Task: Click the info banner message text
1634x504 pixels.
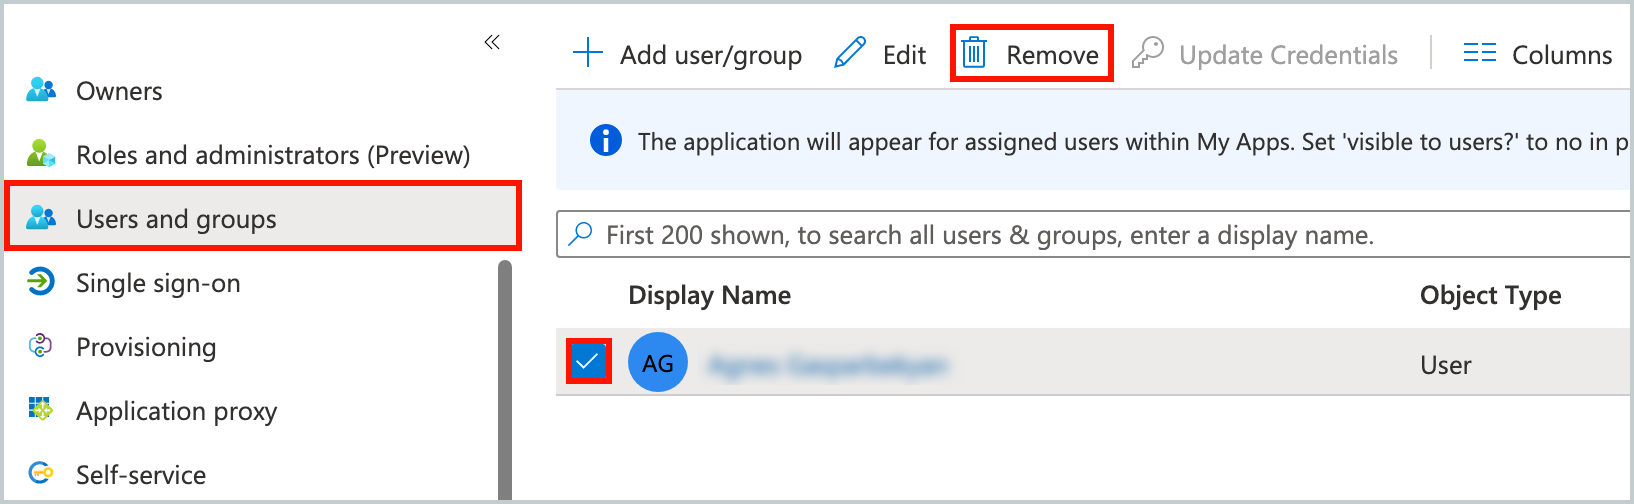Action: 1134,142
